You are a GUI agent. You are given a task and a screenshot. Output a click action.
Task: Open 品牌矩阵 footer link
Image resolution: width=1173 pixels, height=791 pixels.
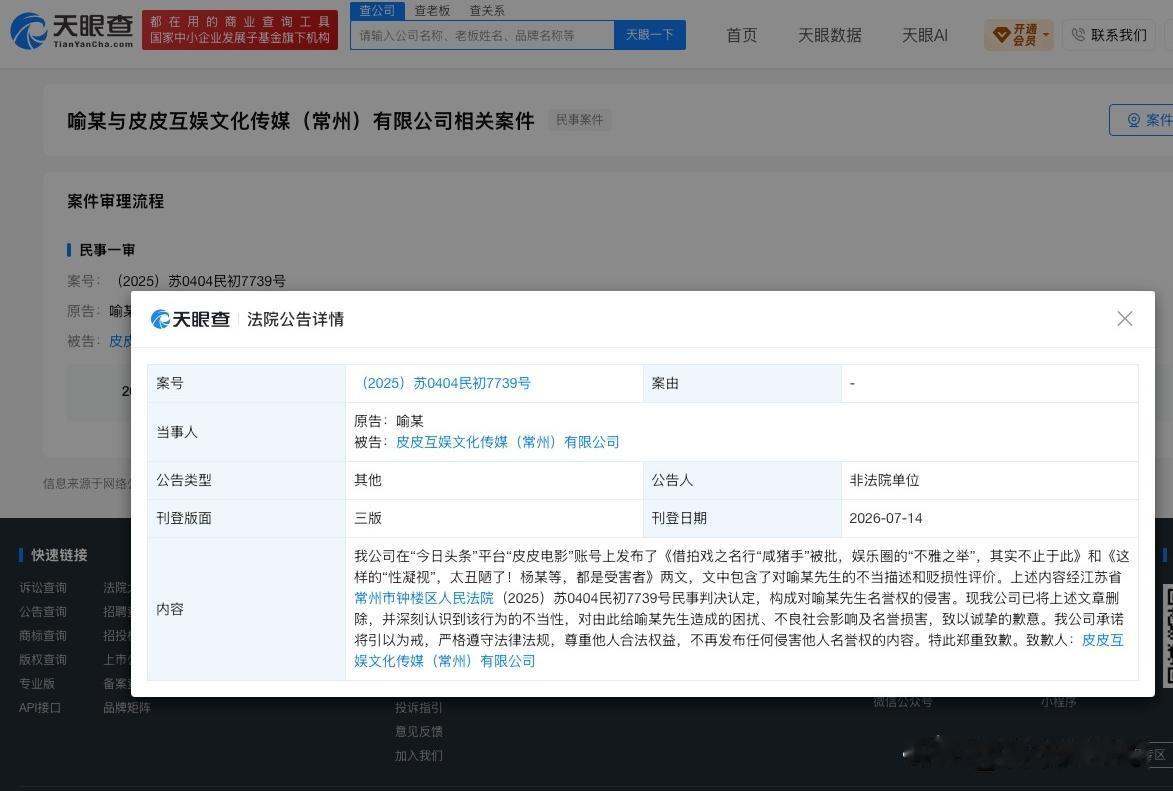126,707
